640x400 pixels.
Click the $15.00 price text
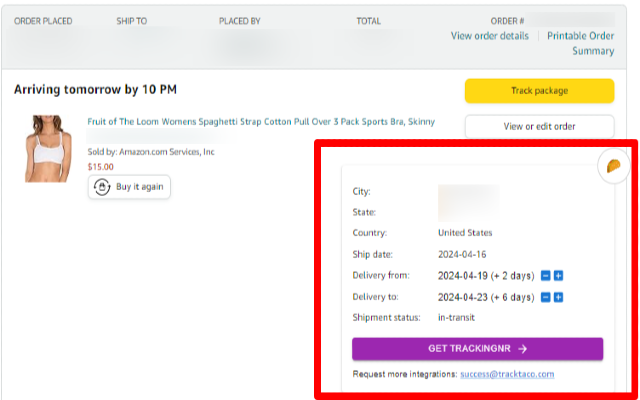tap(100, 167)
